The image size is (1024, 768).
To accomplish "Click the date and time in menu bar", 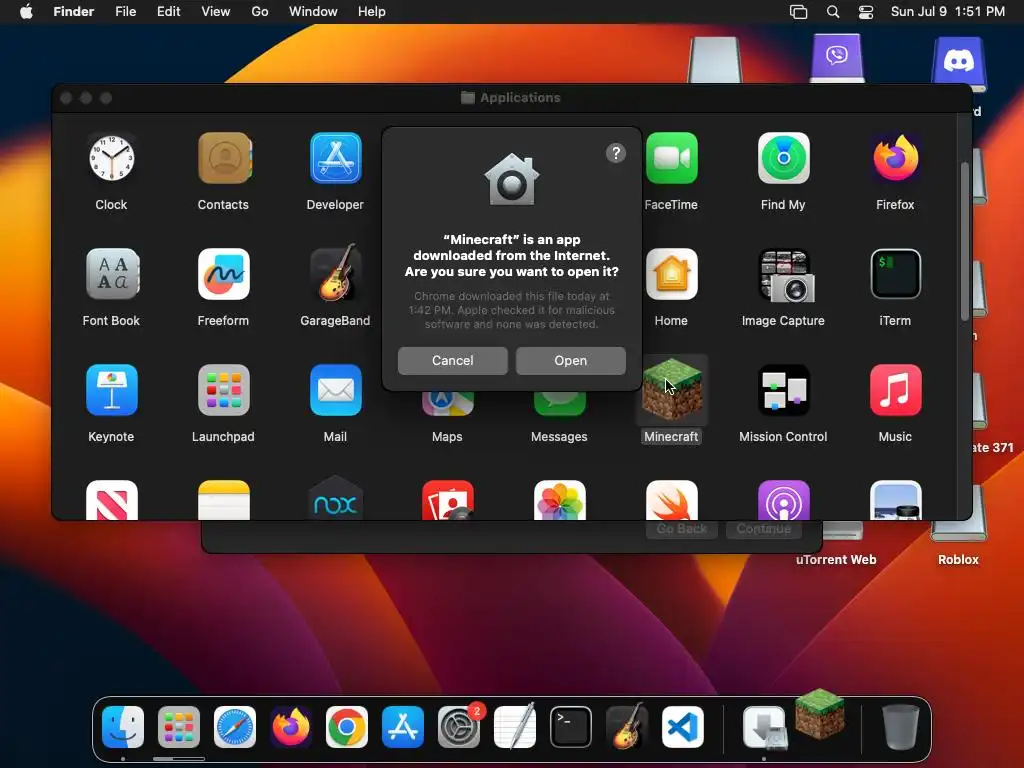I will tap(948, 12).
